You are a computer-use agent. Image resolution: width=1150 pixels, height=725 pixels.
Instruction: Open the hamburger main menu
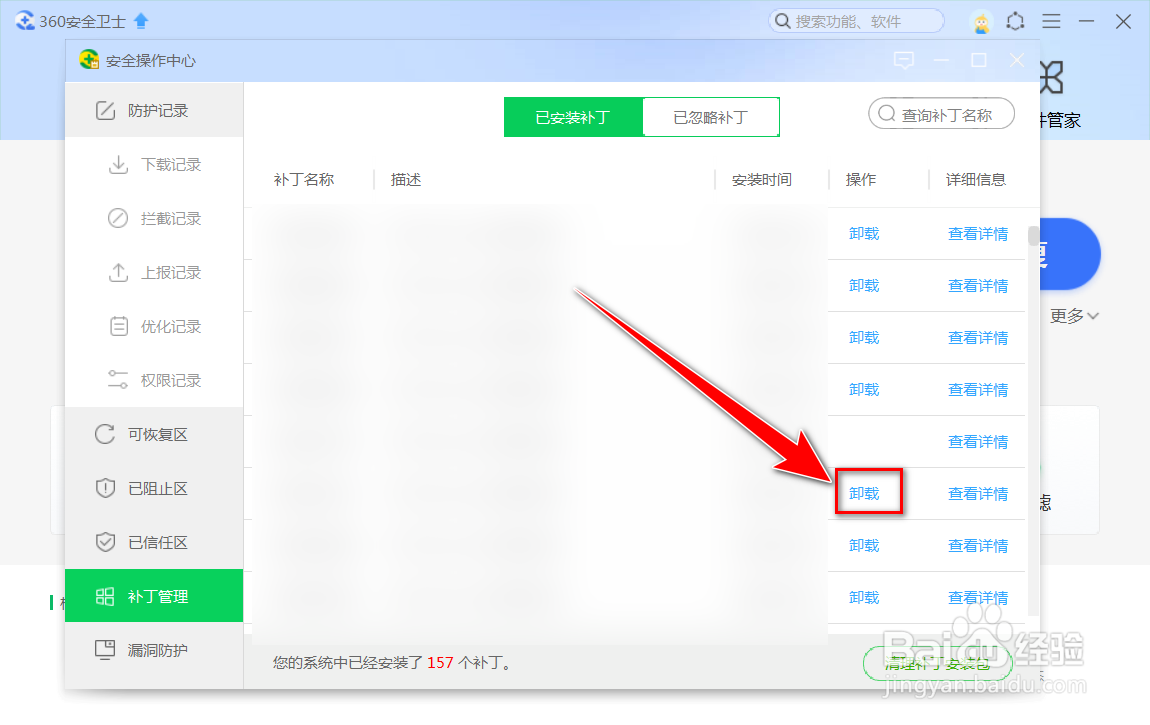click(1051, 20)
